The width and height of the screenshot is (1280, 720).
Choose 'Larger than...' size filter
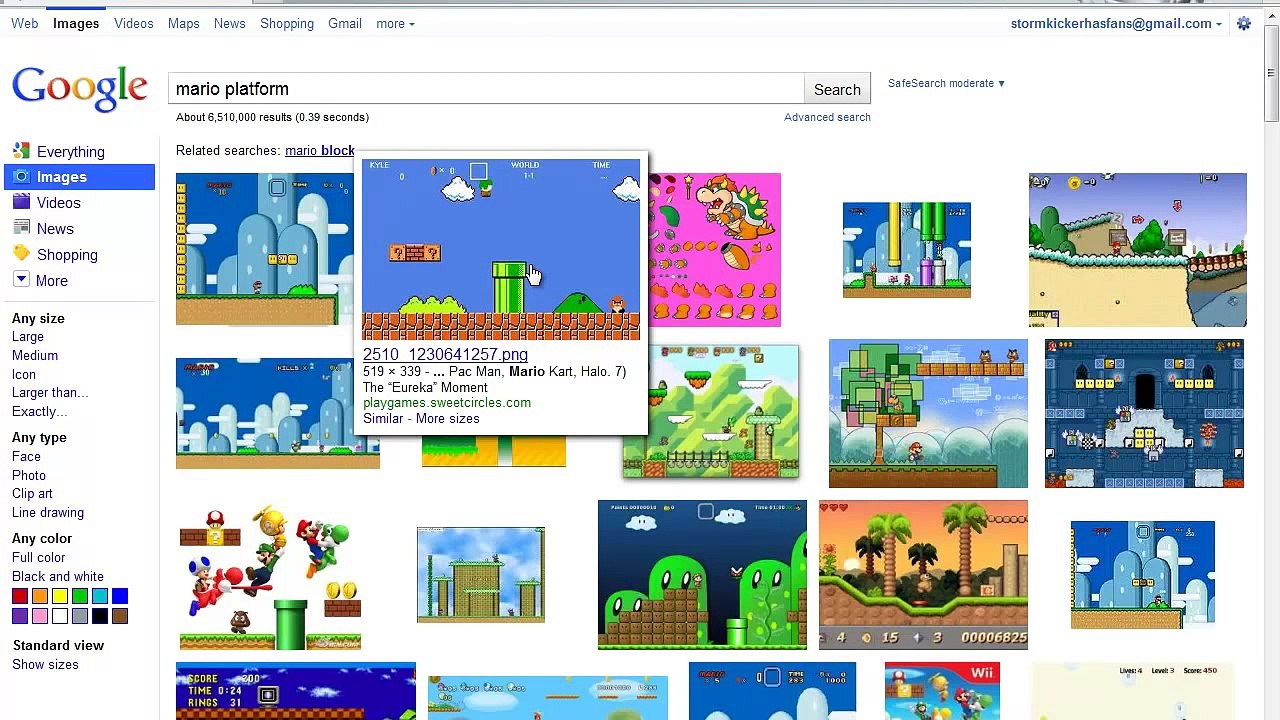coord(50,392)
